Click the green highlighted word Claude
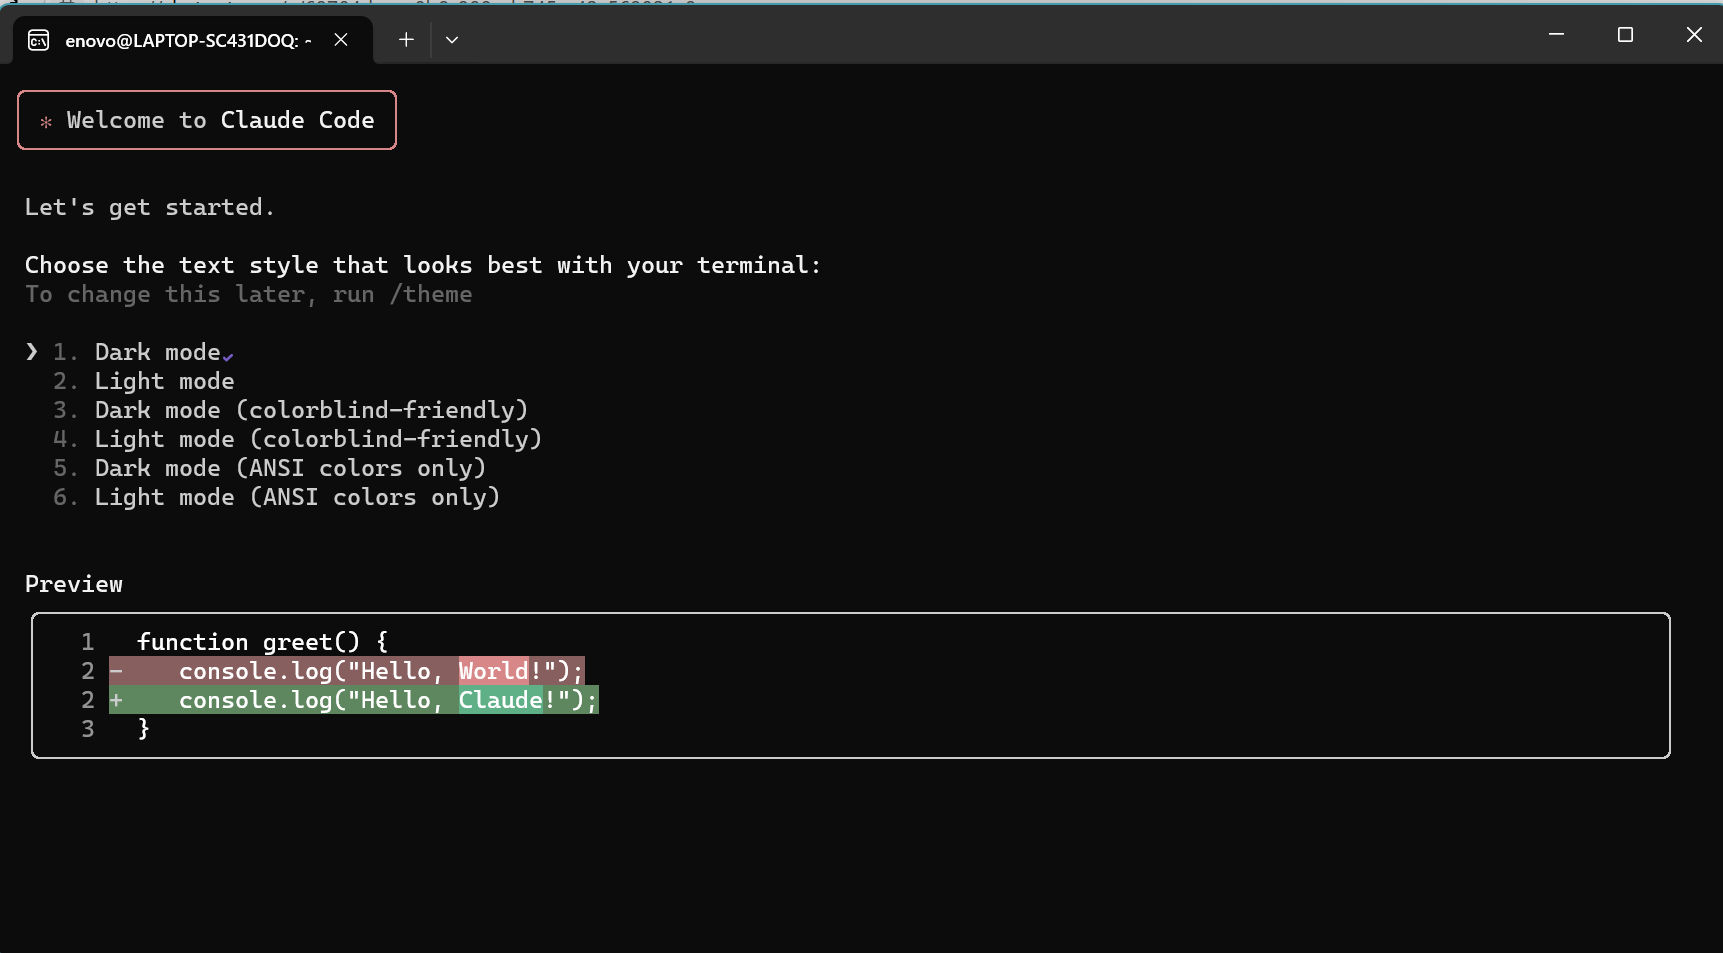1723x953 pixels. click(500, 700)
